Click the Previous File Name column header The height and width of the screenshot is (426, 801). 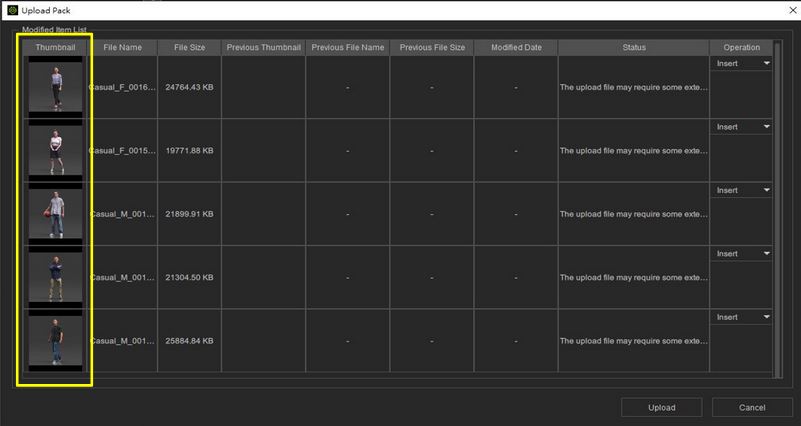(348, 48)
